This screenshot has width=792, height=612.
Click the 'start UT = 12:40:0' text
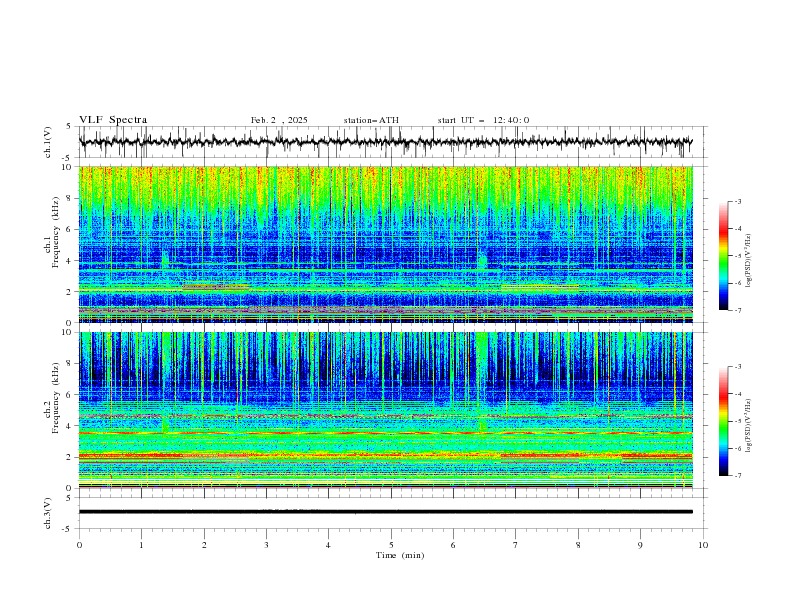coord(483,120)
